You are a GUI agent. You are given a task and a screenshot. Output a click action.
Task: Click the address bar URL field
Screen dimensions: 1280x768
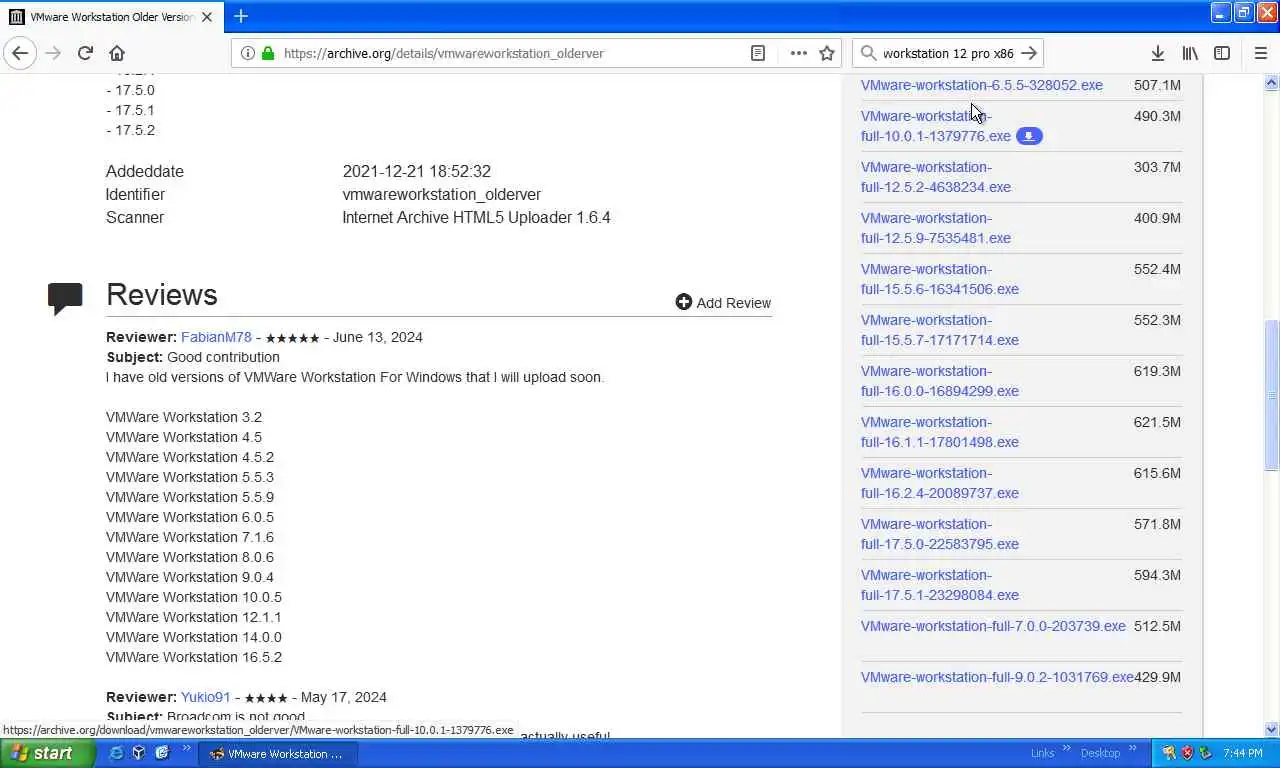[510, 53]
